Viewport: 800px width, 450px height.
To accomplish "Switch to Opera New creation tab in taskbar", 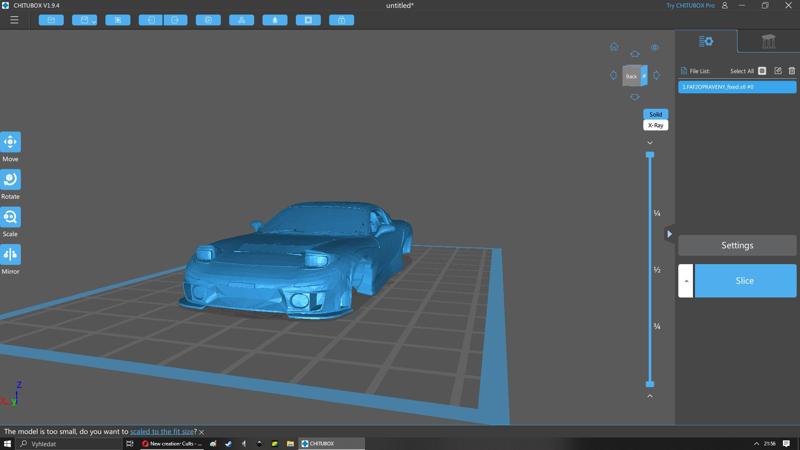I will [x=172, y=444].
